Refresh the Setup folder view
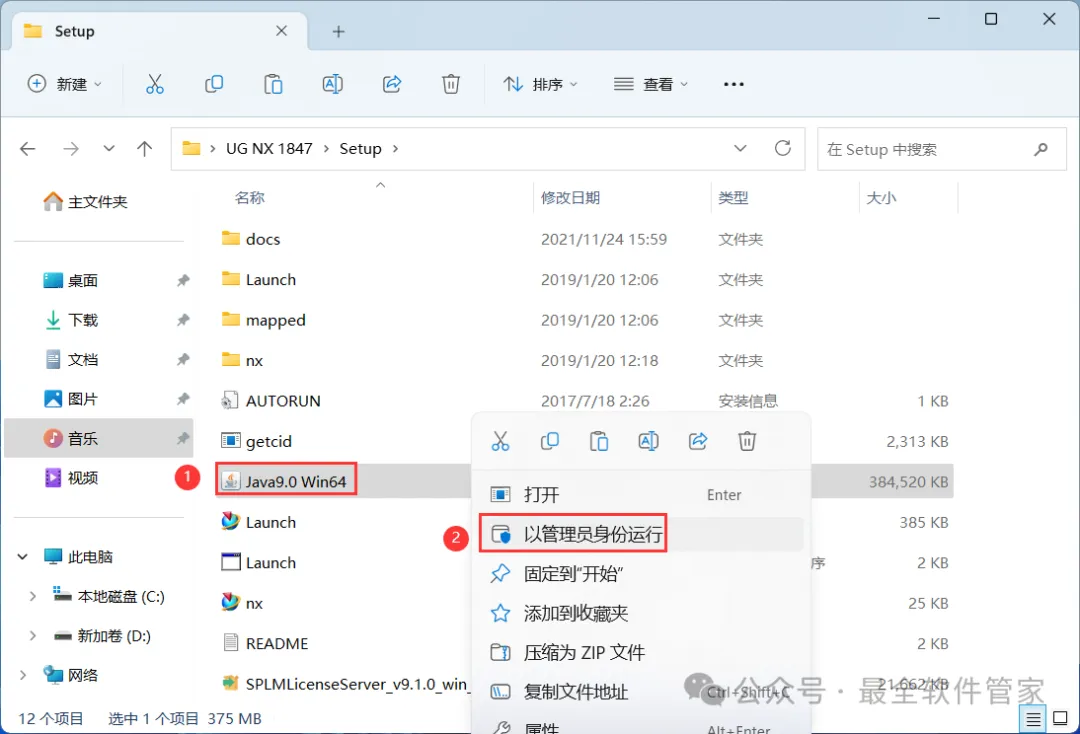The image size is (1080, 734). (x=782, y=148)
